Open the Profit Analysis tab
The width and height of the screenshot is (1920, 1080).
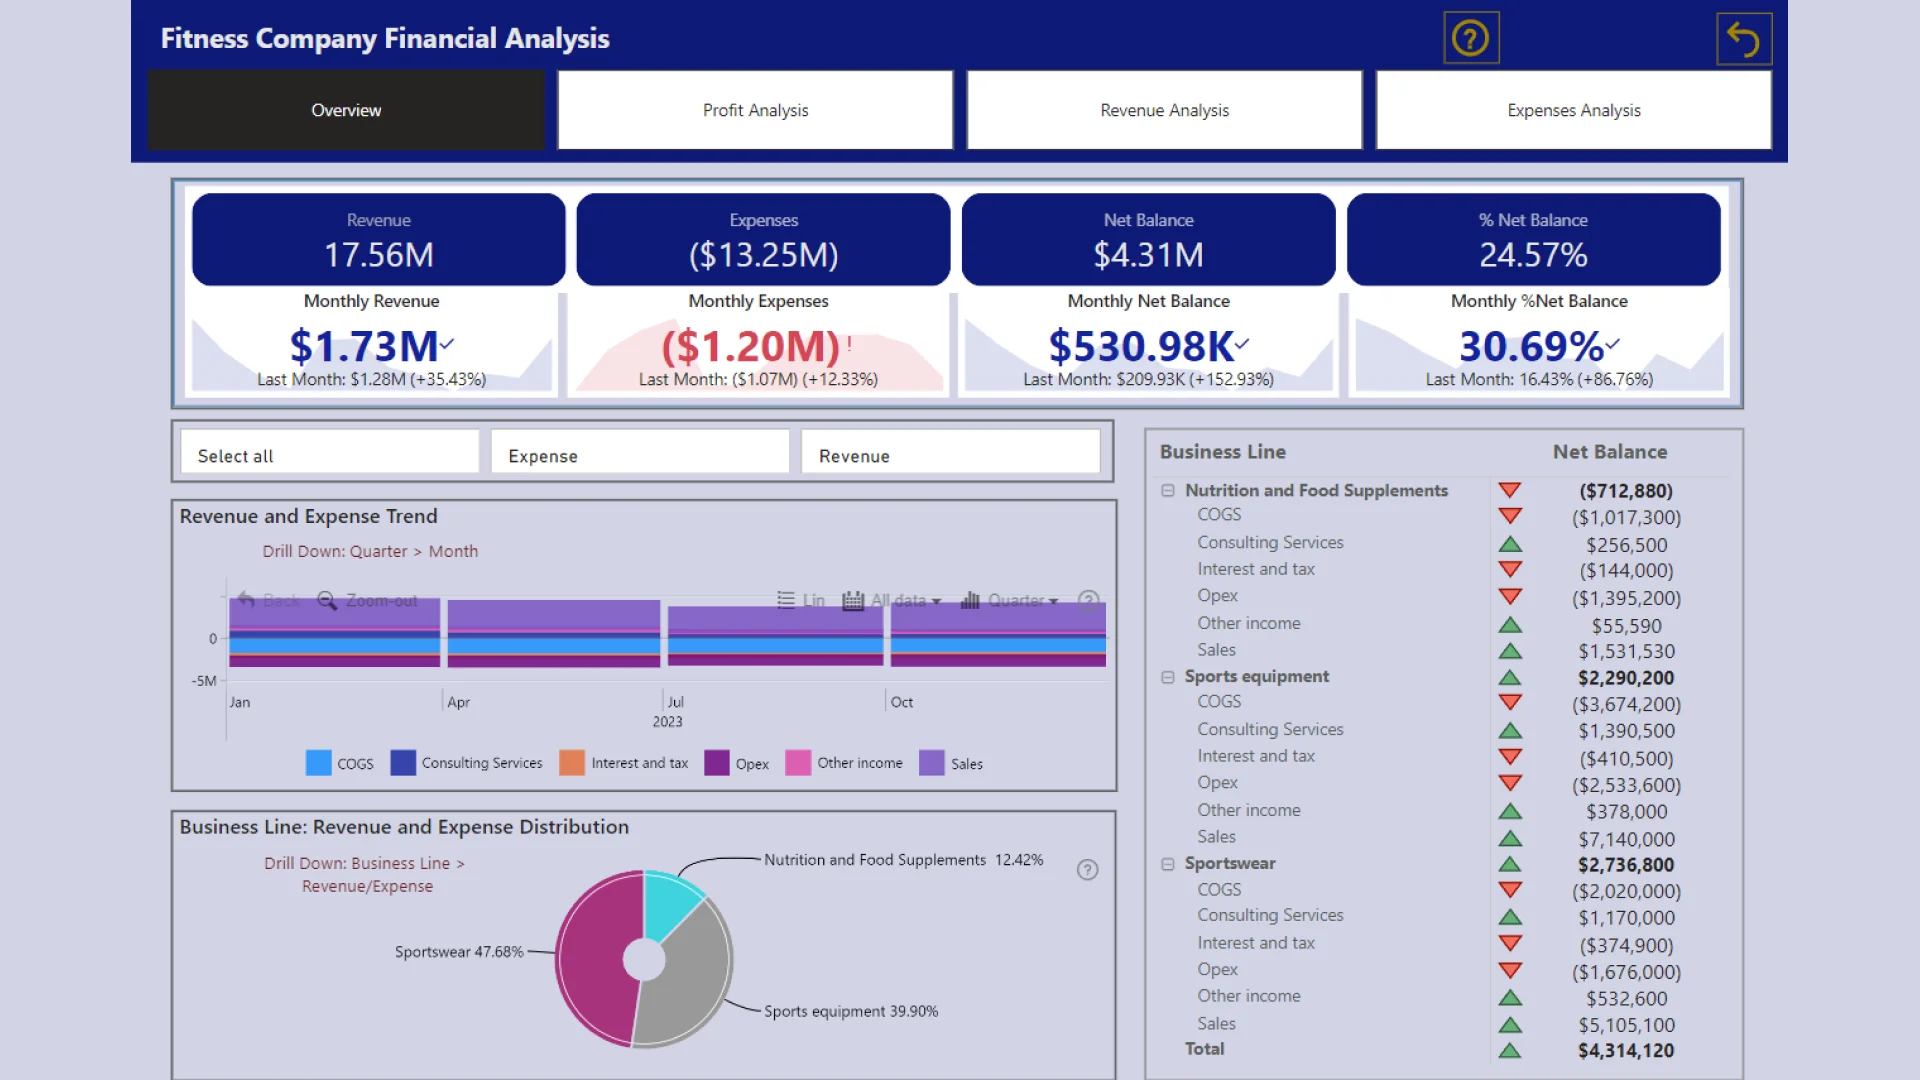pyautogui.click(x=755, y=110)
